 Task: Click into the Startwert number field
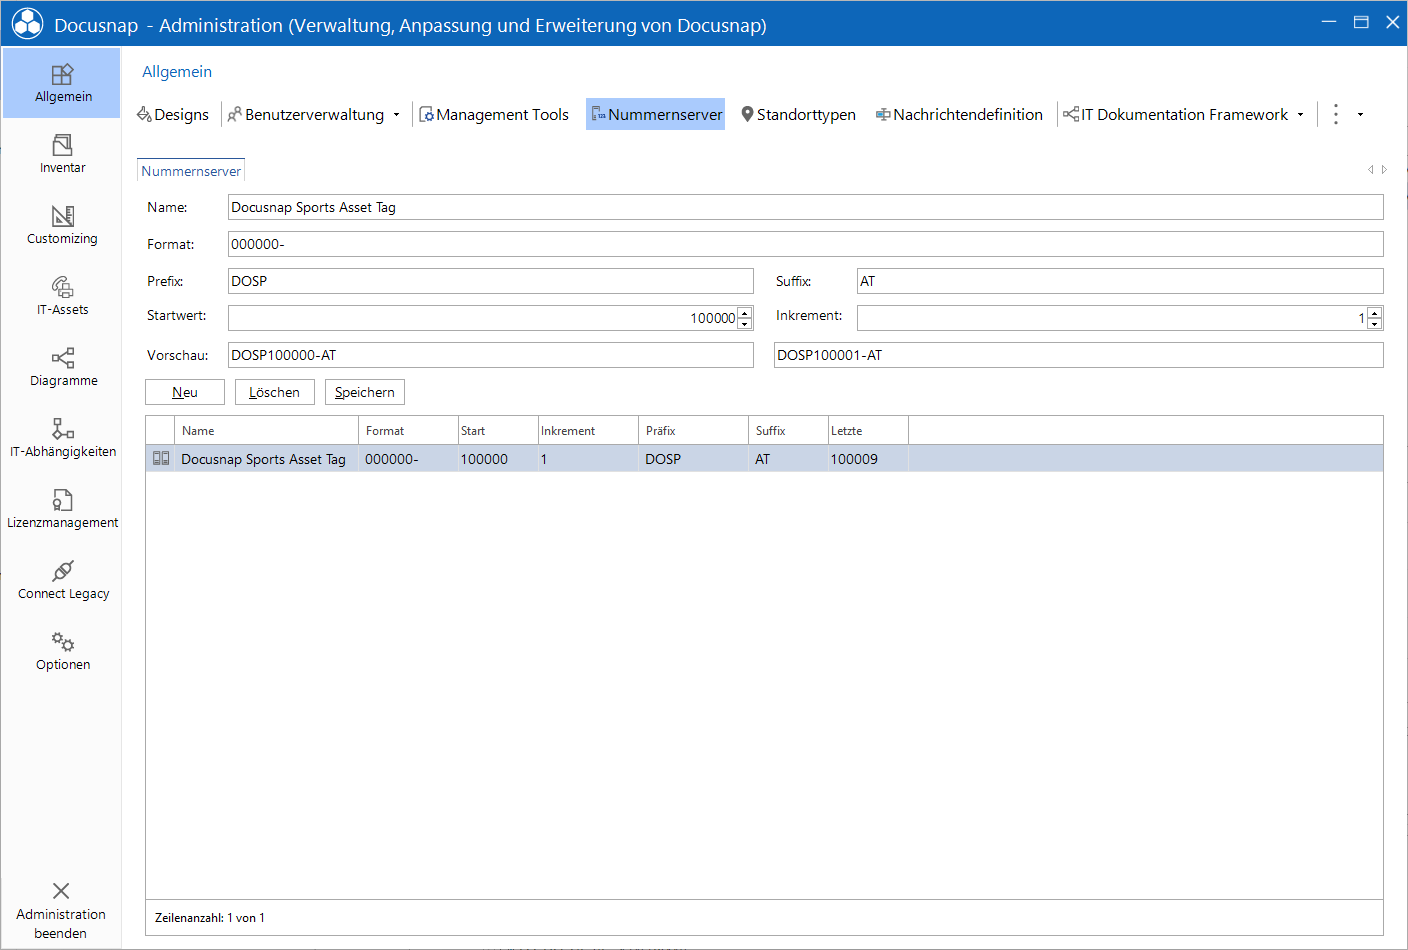(x=482, y=318)
